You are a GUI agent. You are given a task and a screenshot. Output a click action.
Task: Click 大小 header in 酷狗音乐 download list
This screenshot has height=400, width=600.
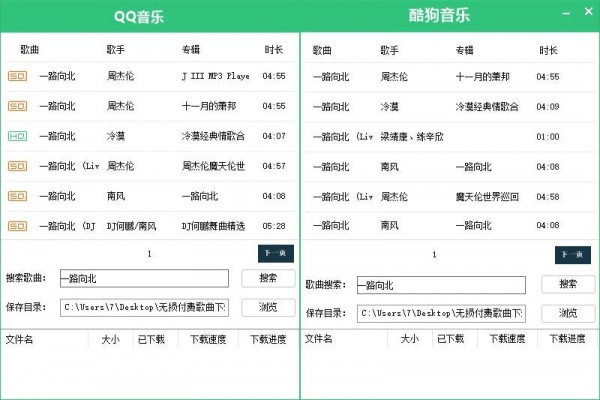click(x=409, y=338)
